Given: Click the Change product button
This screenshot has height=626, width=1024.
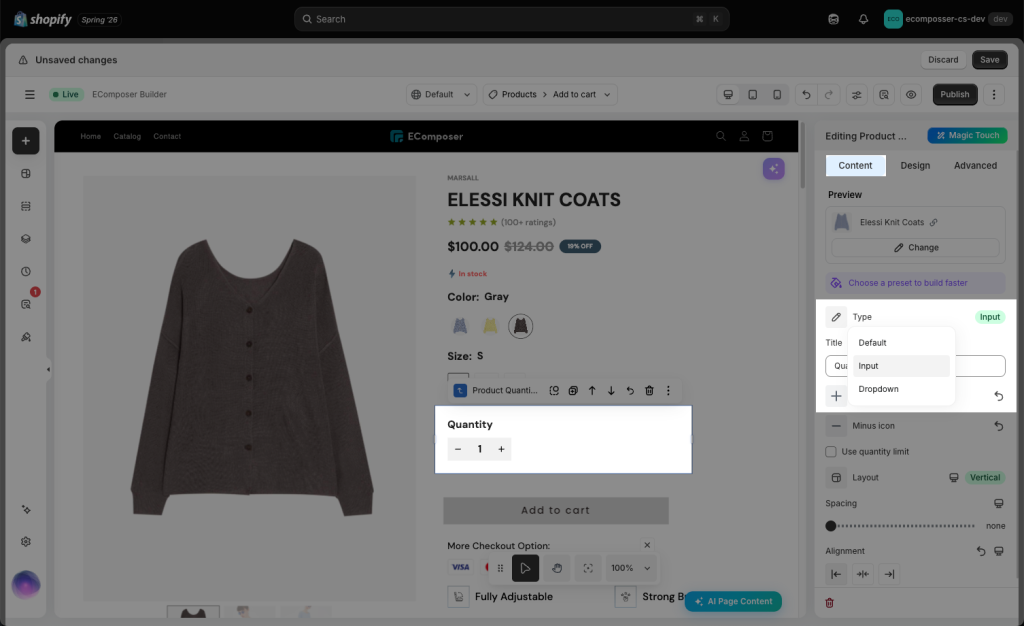Looking at the screenshot, I should click(915, 248).
